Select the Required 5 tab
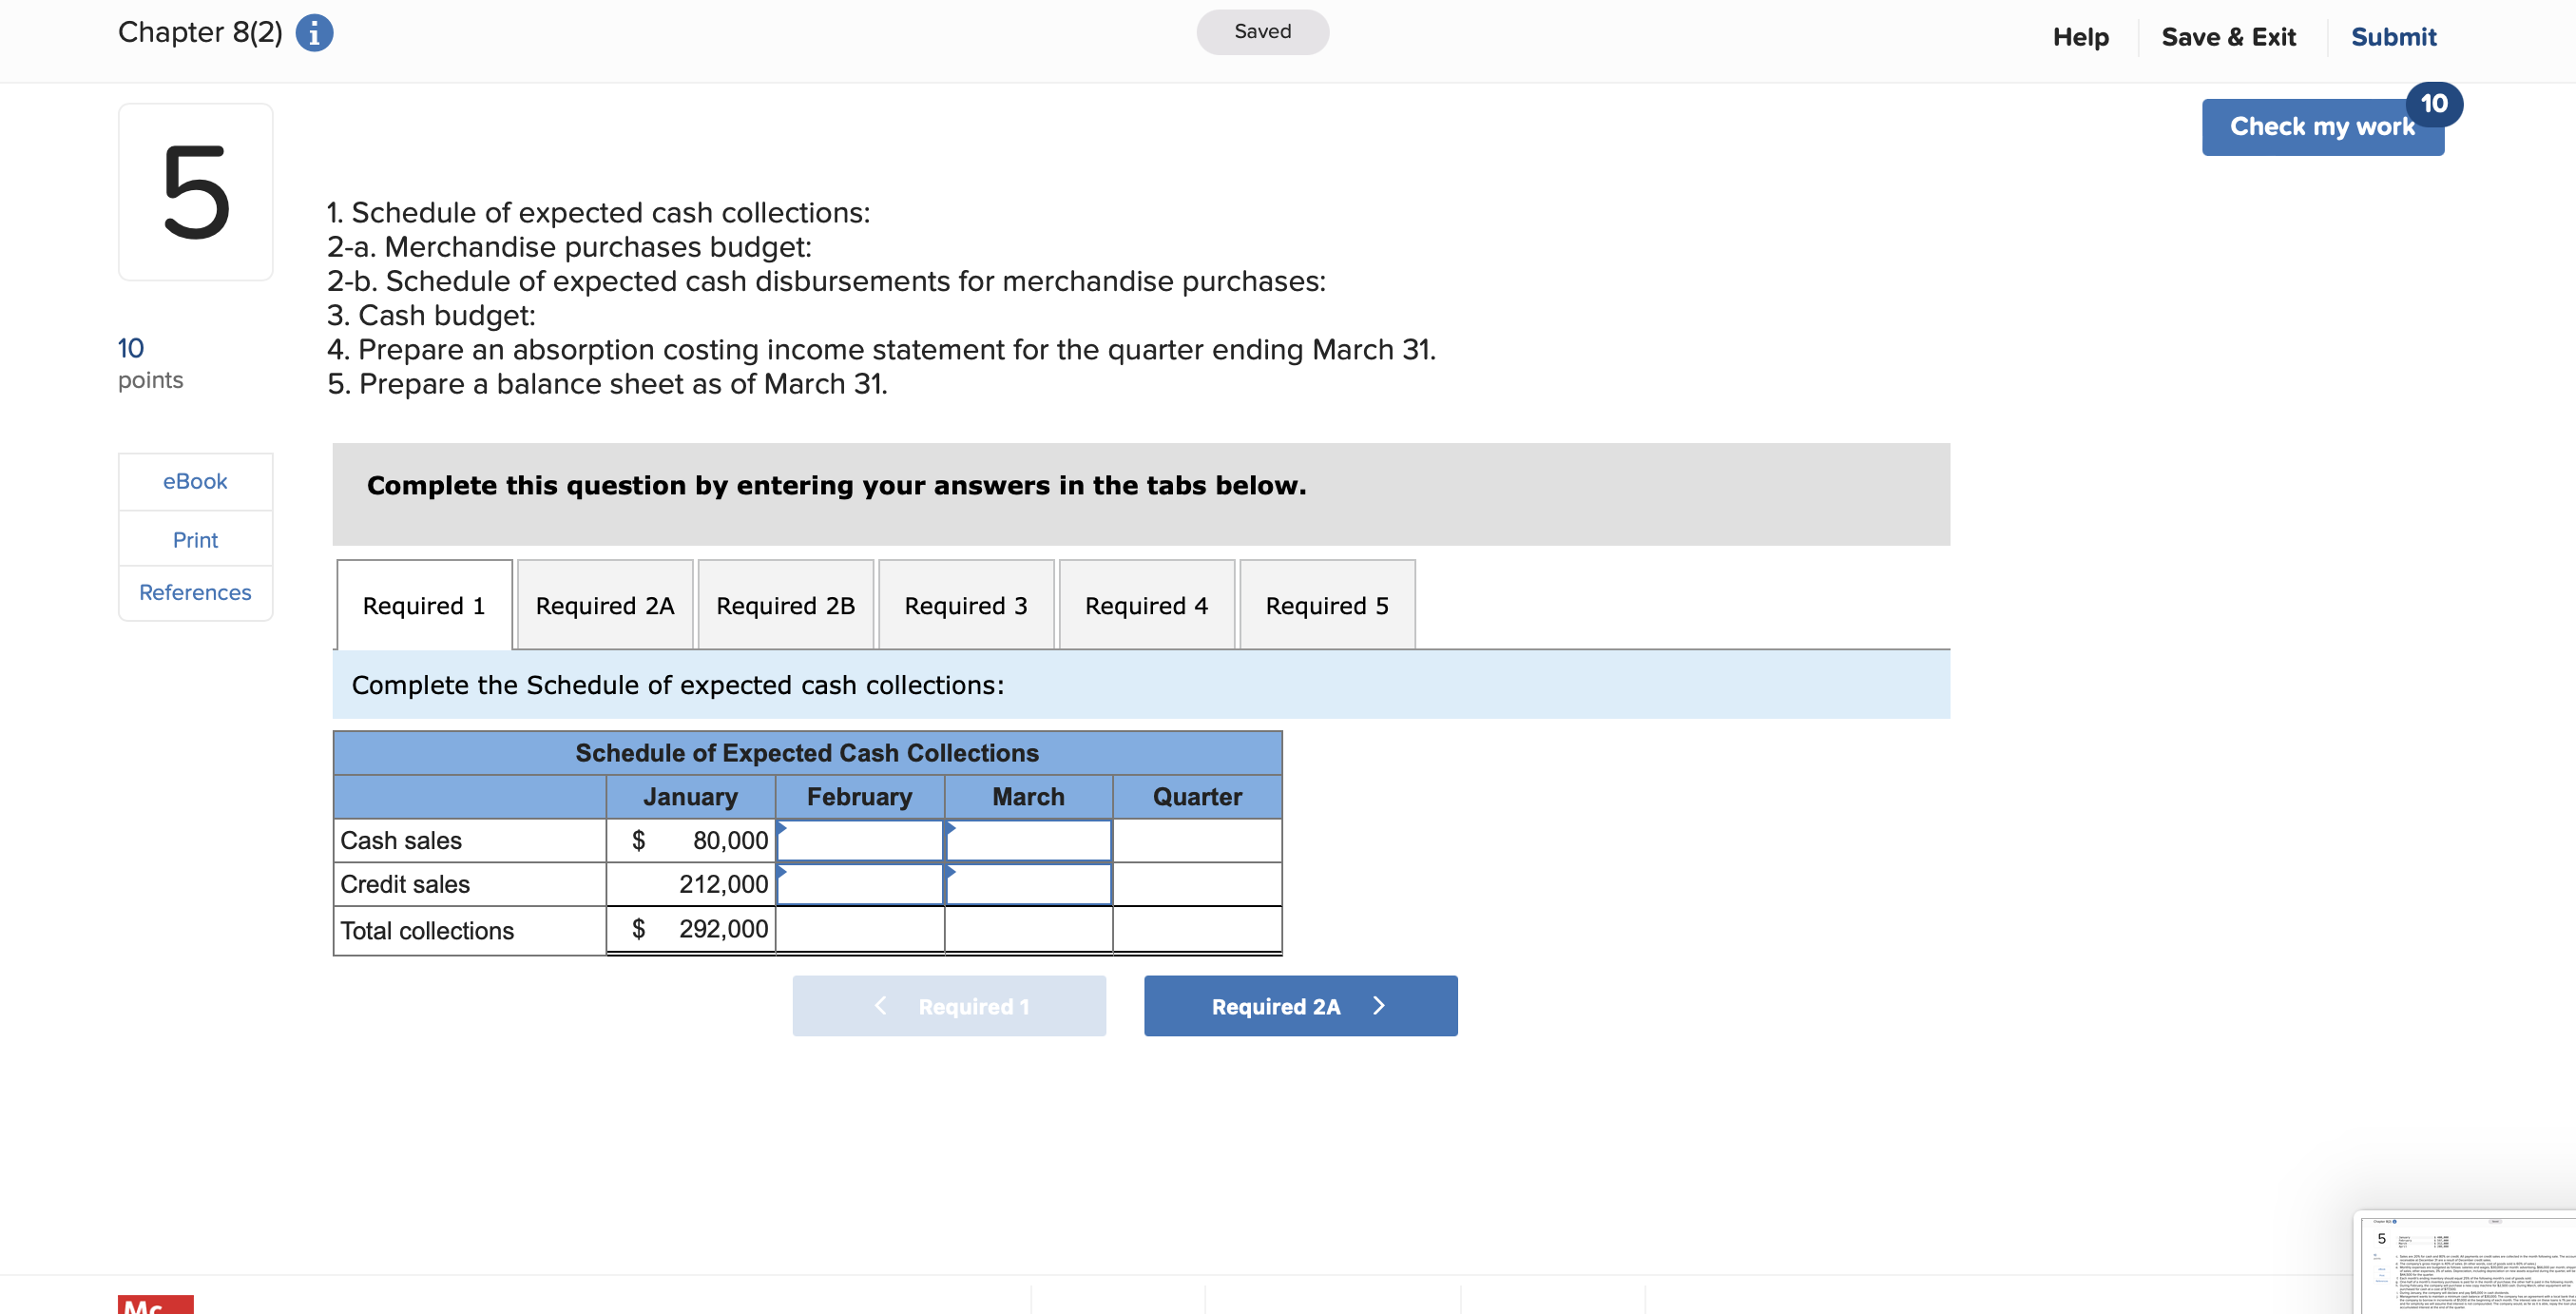 (x=1326, y=605)
